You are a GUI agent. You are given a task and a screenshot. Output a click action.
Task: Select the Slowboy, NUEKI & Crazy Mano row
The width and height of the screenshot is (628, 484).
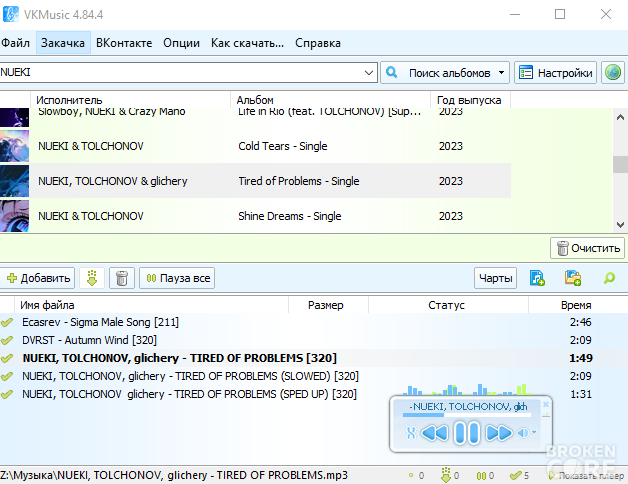pos(255,118)
